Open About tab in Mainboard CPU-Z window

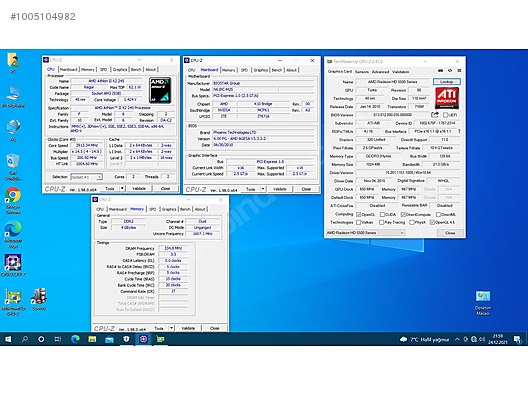coord(292,70)
